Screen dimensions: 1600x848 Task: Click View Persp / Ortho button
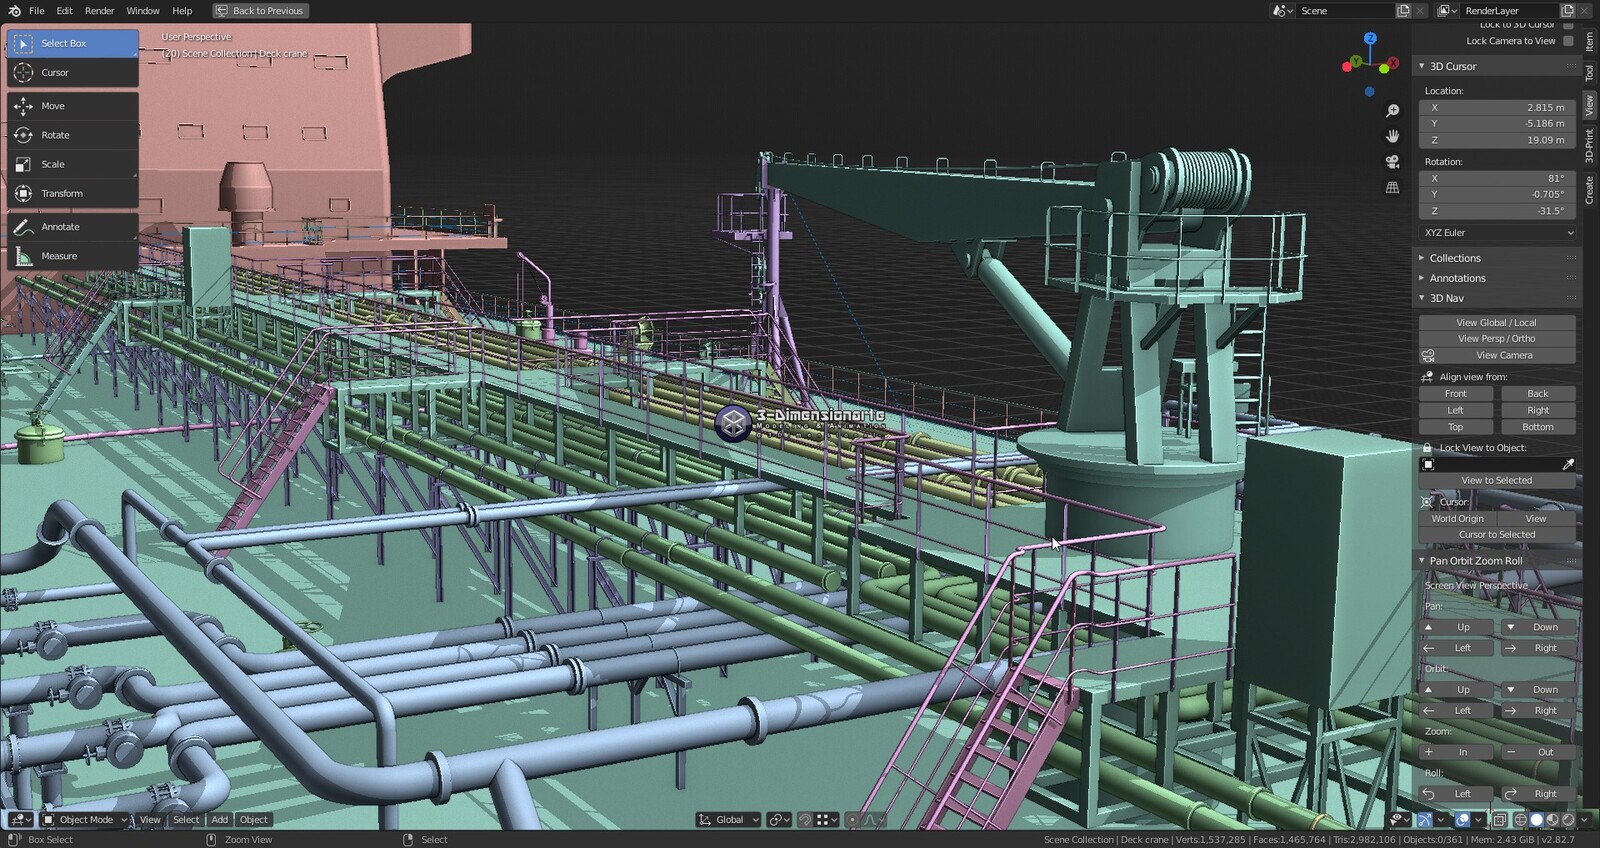tap(1496, 338)
